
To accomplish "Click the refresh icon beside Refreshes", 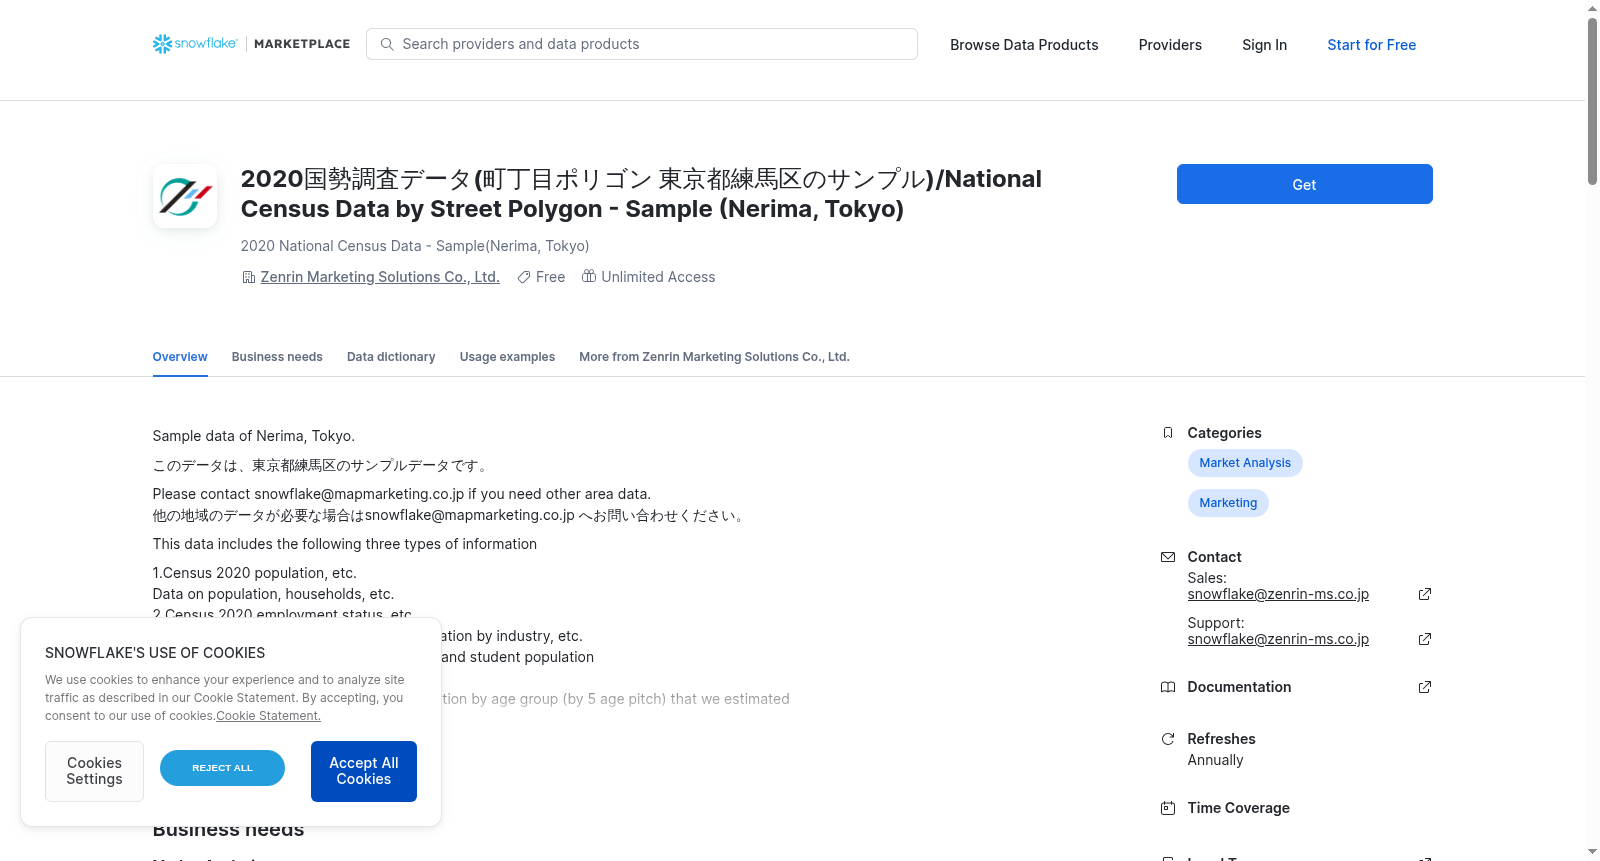I will click(1168, 739).
